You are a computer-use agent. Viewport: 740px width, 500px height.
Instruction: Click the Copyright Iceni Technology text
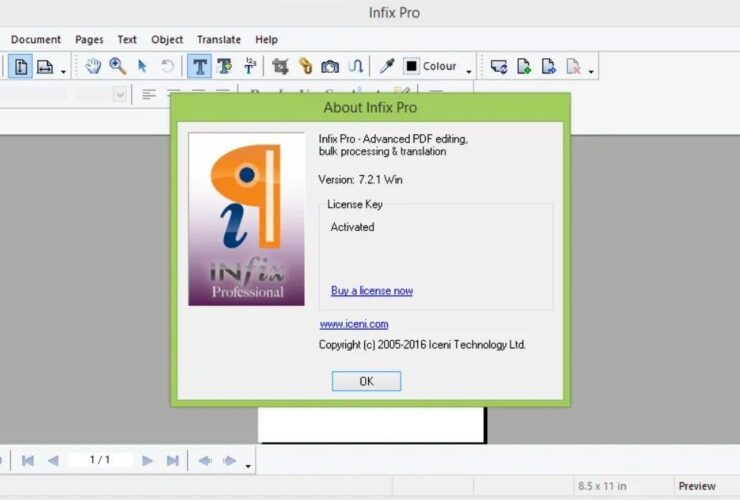pyautogui.click(x=422, y=345)
